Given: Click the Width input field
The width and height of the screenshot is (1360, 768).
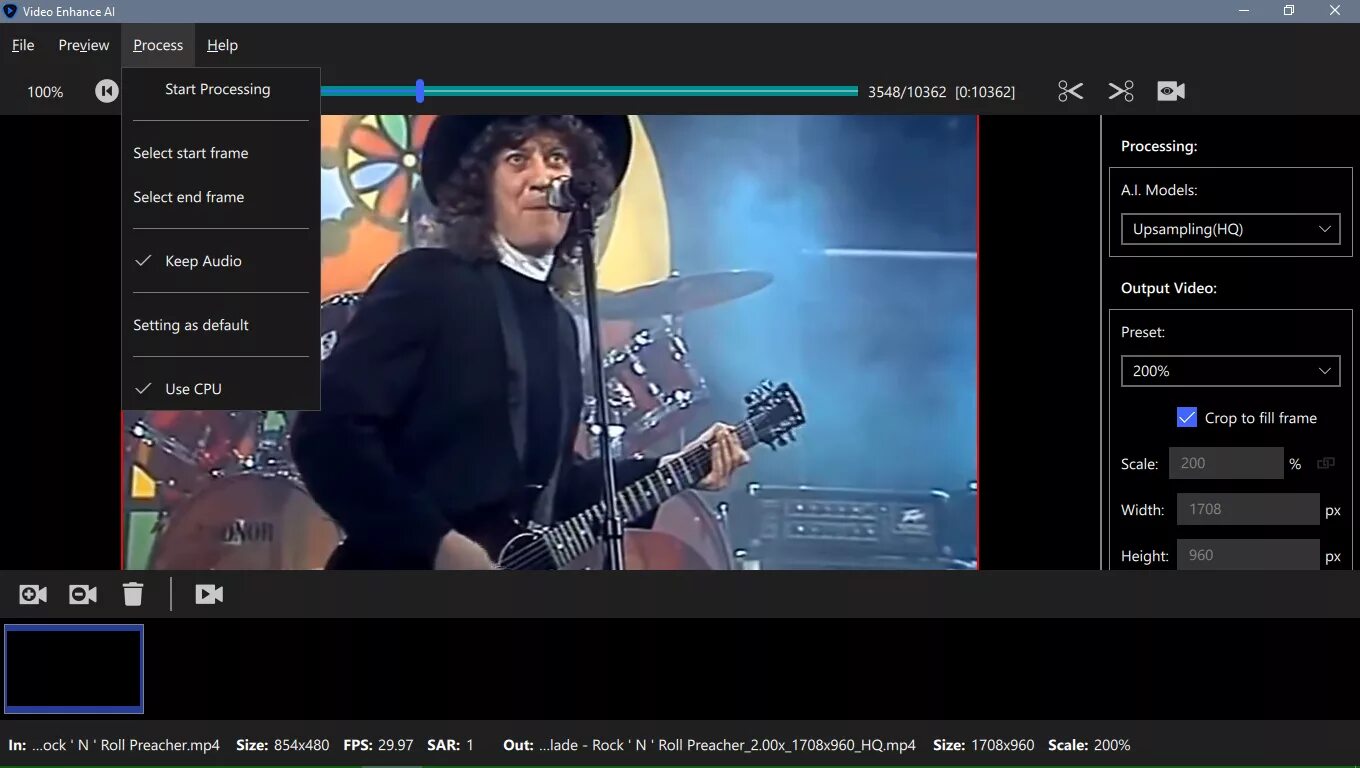Looking at the screenshot, I should click(1248, 509).
